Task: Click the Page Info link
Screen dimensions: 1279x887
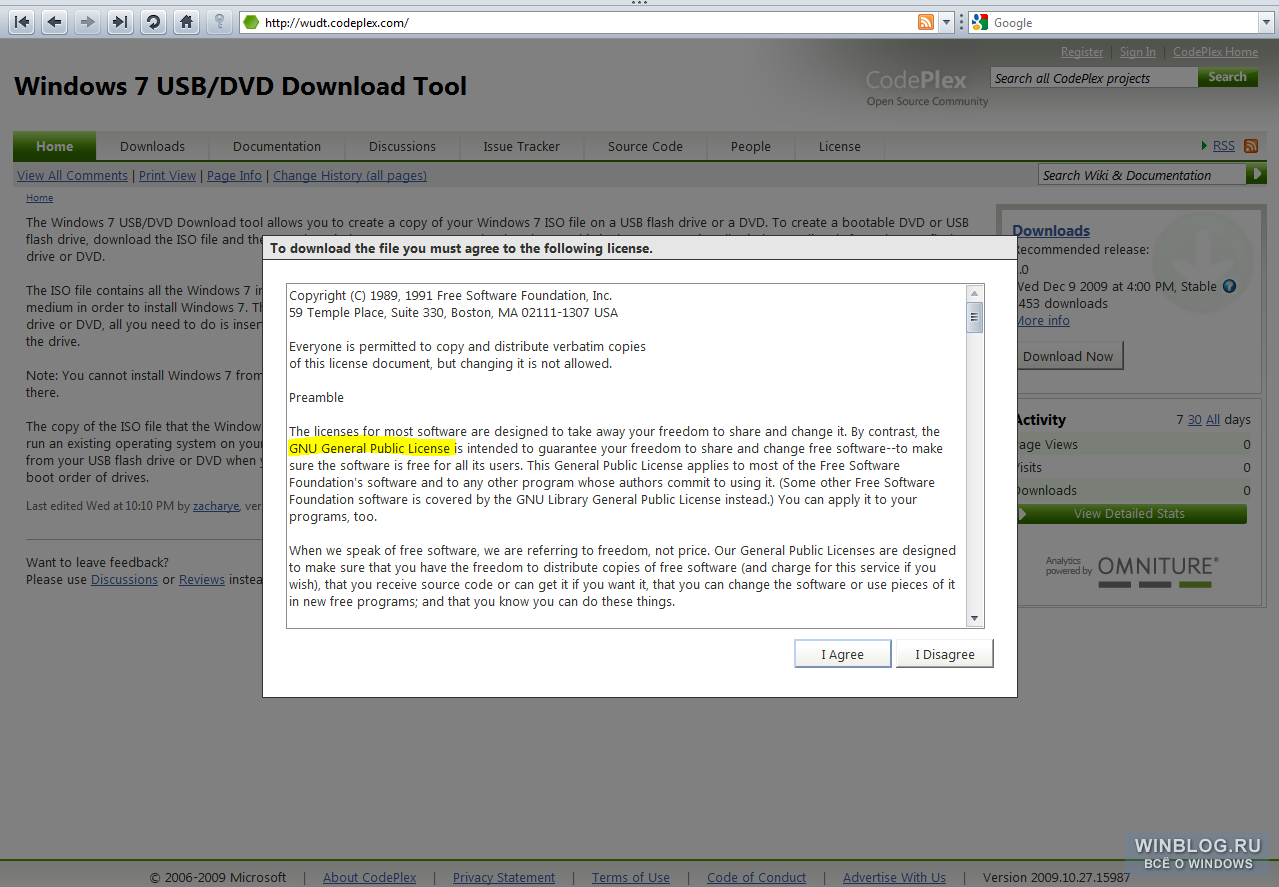Action: tap(234, 175)
